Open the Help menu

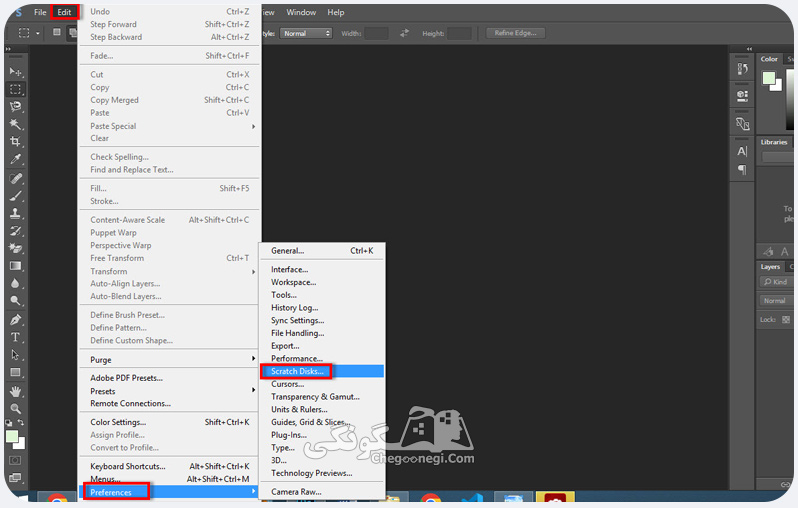click(335, 12)
